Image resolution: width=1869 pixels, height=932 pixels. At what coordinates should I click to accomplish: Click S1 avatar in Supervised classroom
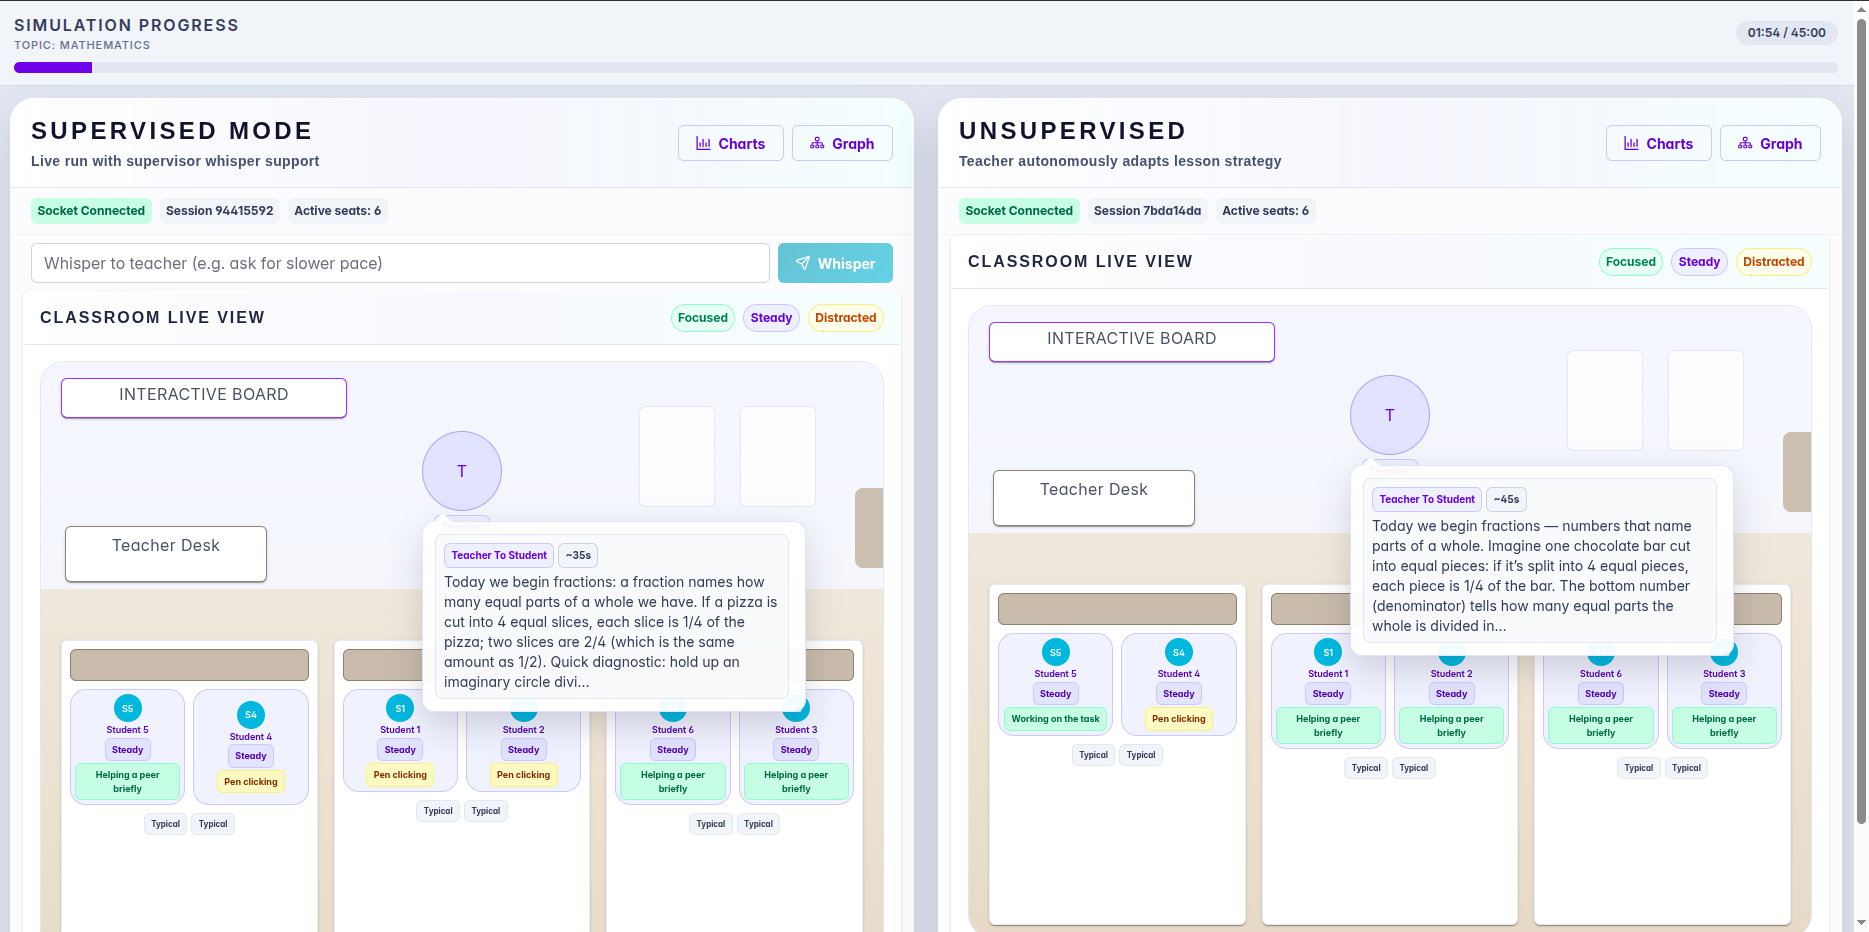[400, 708]
